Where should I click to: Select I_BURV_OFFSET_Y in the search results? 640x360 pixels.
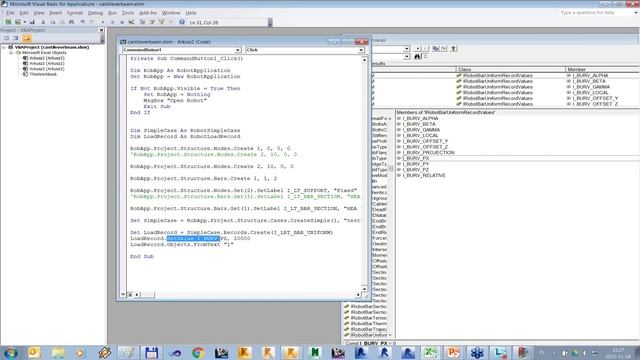click(x=595, y=98)
